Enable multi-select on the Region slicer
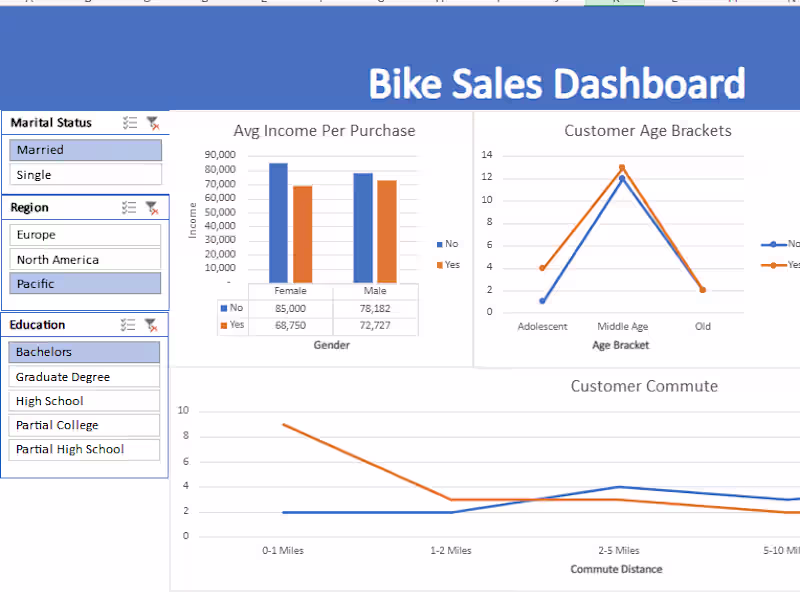The image size is (800, 600). tap(130, 207)
